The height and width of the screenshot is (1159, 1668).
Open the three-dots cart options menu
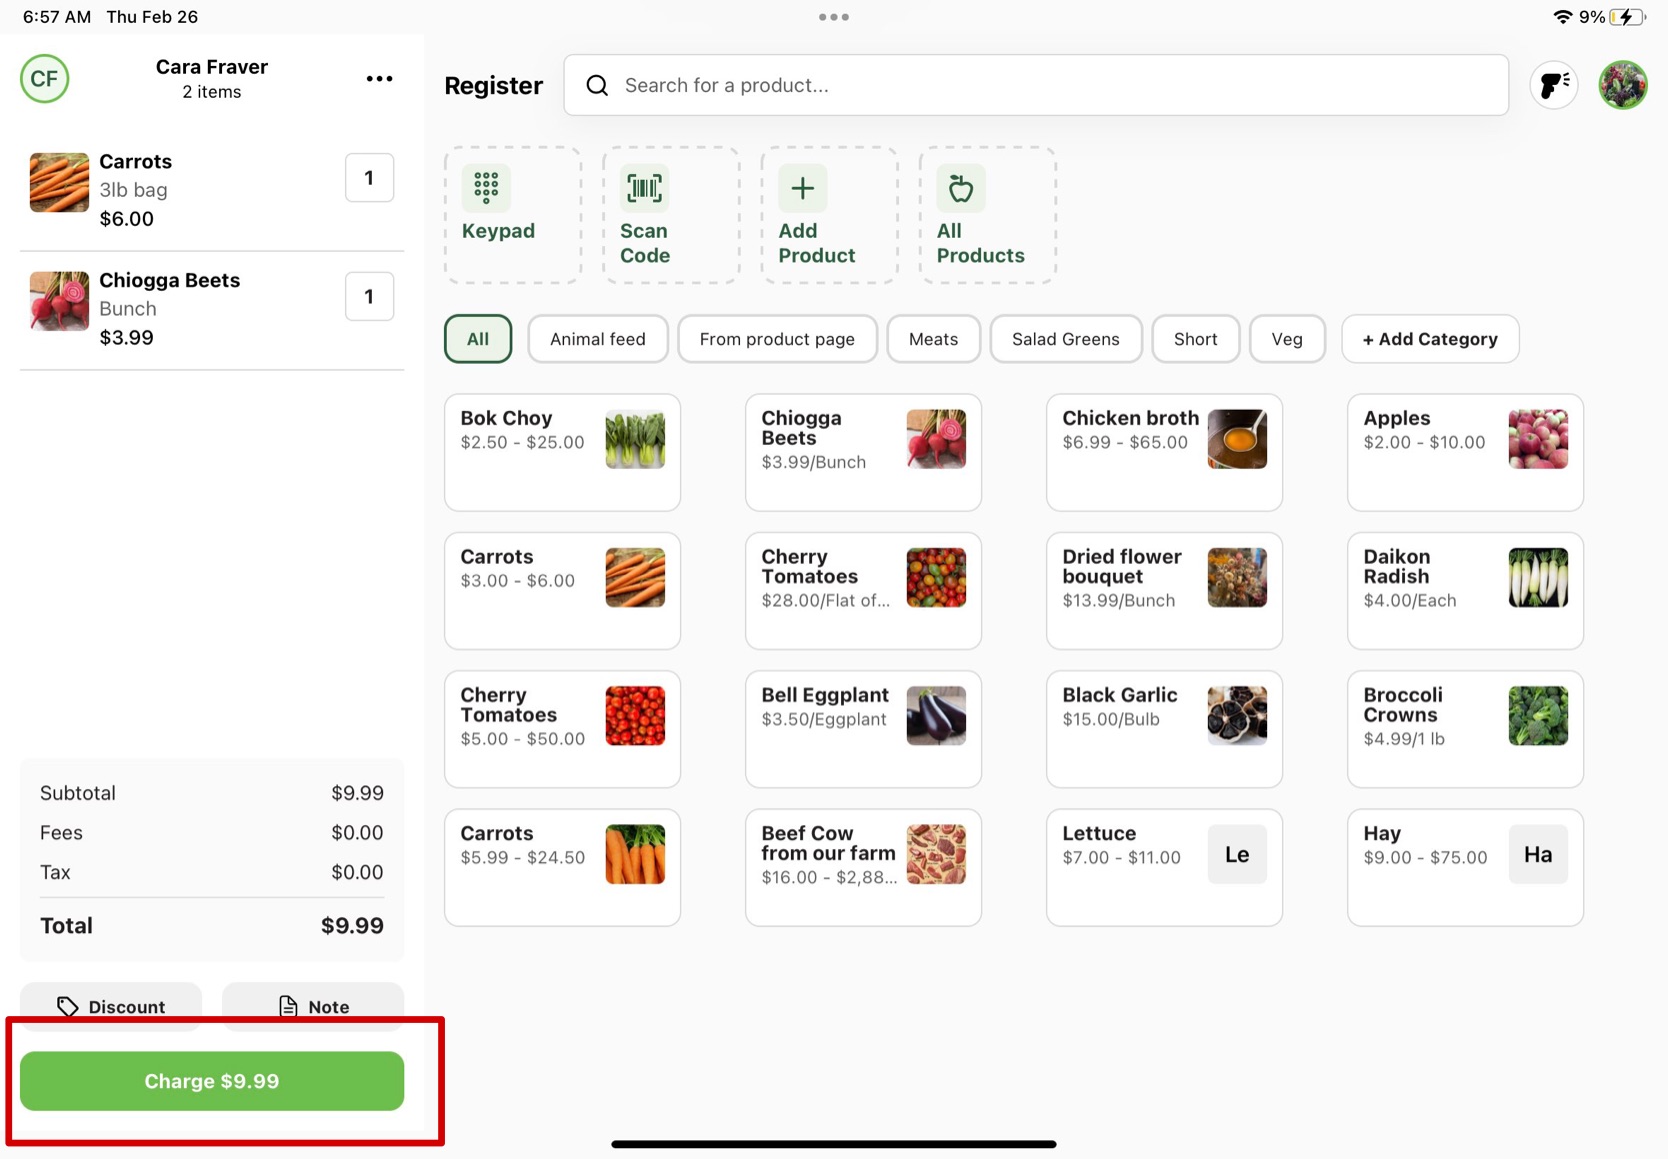tap(379, 79)
